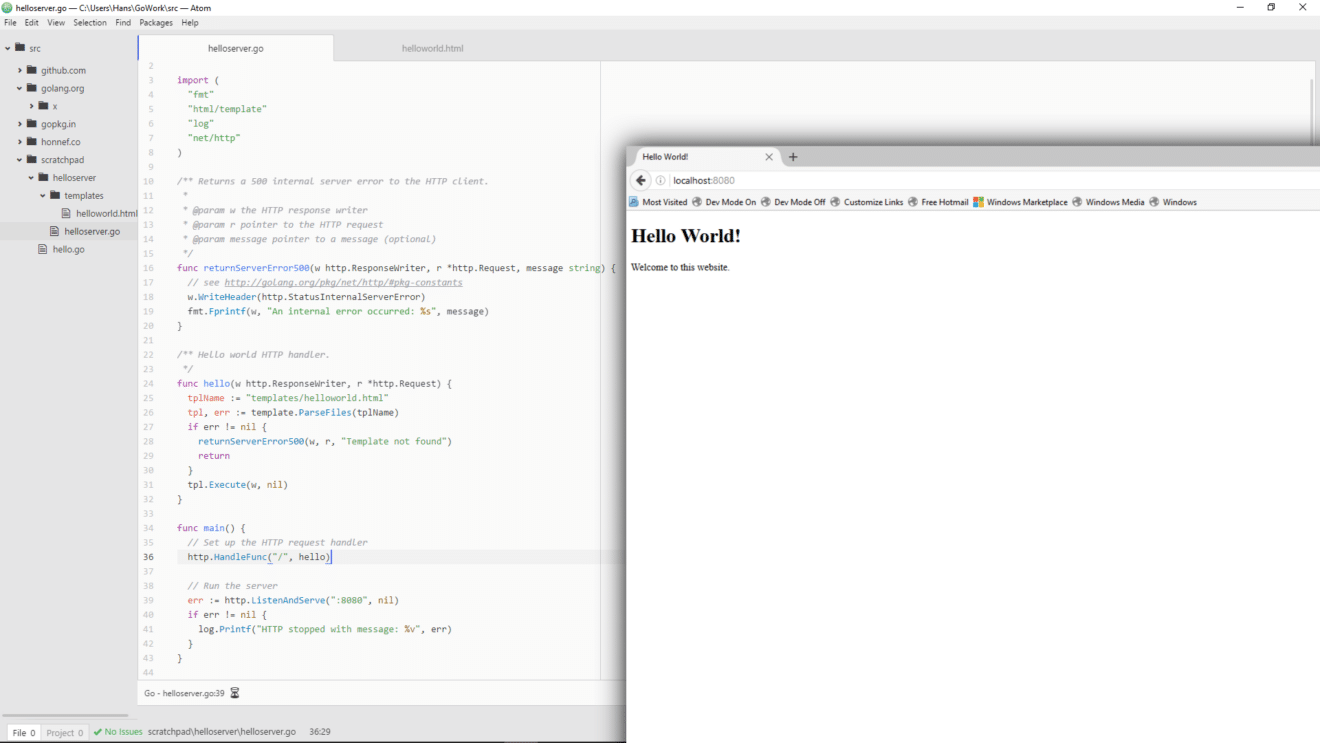1320x743 pixels.
Task: Click the site info icon in browser address bar
Action: (x=661, y=180)
